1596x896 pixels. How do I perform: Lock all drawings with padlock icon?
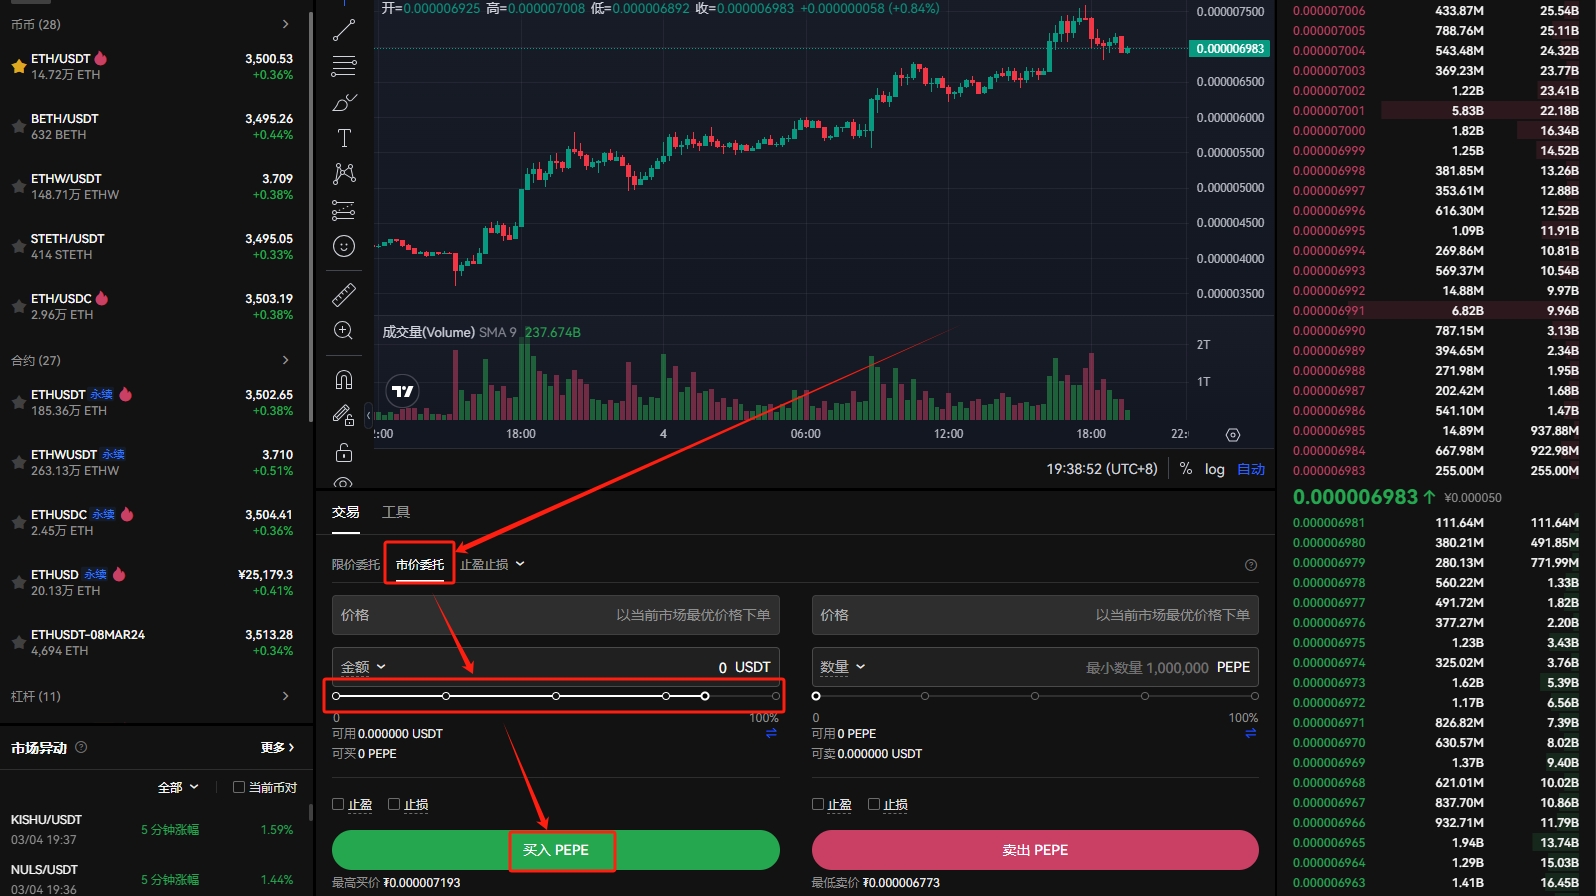click(x=344, y=452)
